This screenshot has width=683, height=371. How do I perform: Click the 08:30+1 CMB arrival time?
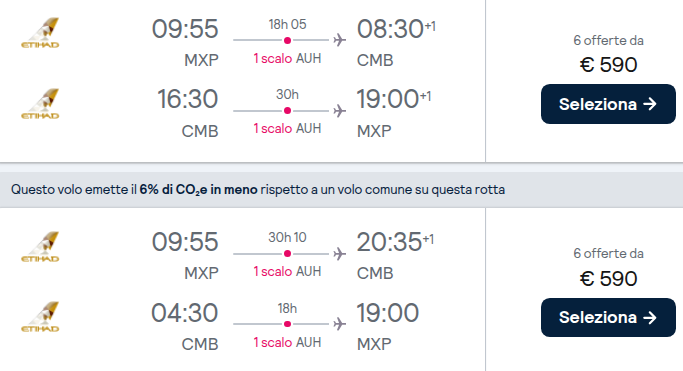(x=396, y=29)
